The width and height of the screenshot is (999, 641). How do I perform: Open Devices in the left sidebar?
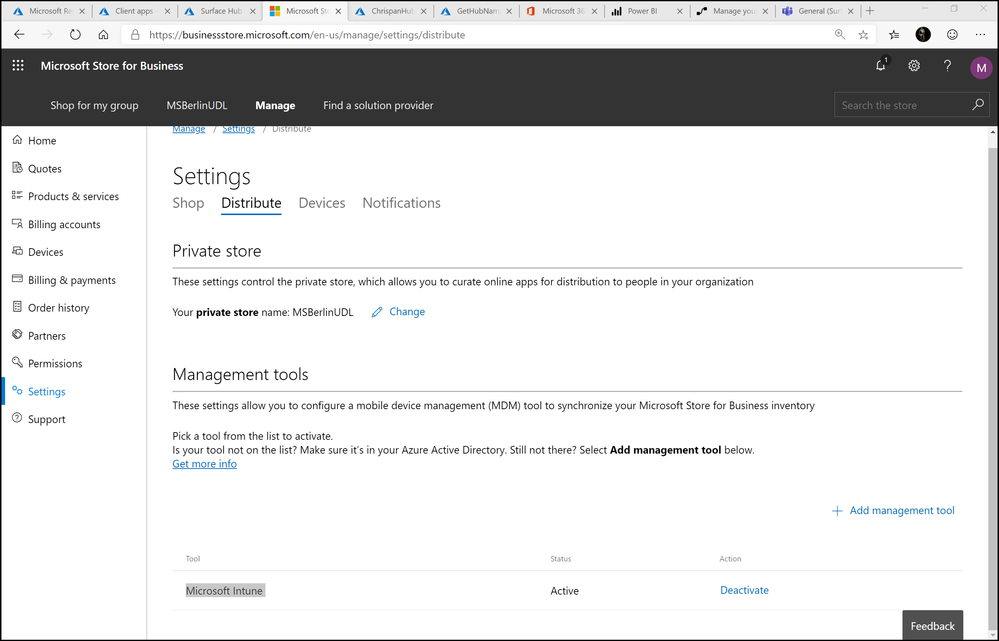38,252
